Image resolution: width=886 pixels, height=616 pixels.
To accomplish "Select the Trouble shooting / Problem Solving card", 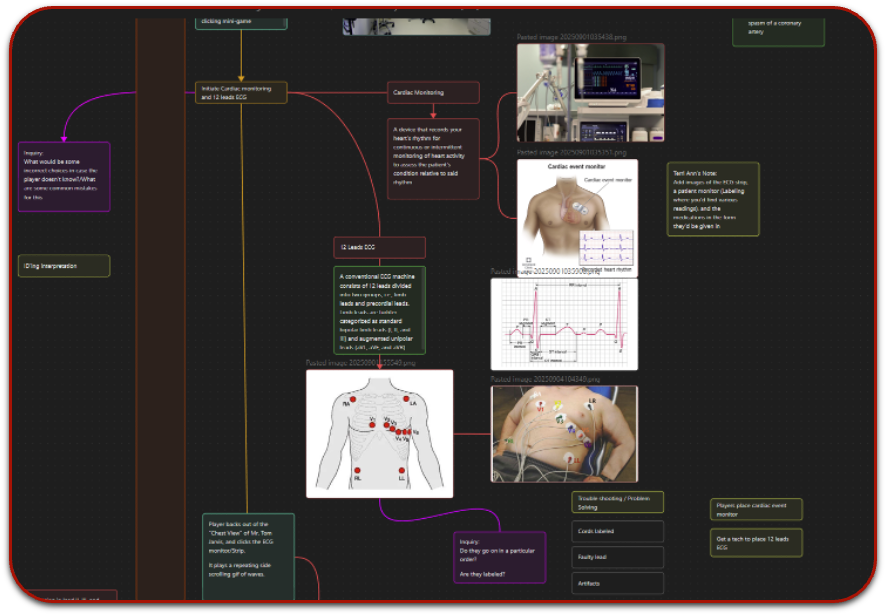I will click(618, 502).
